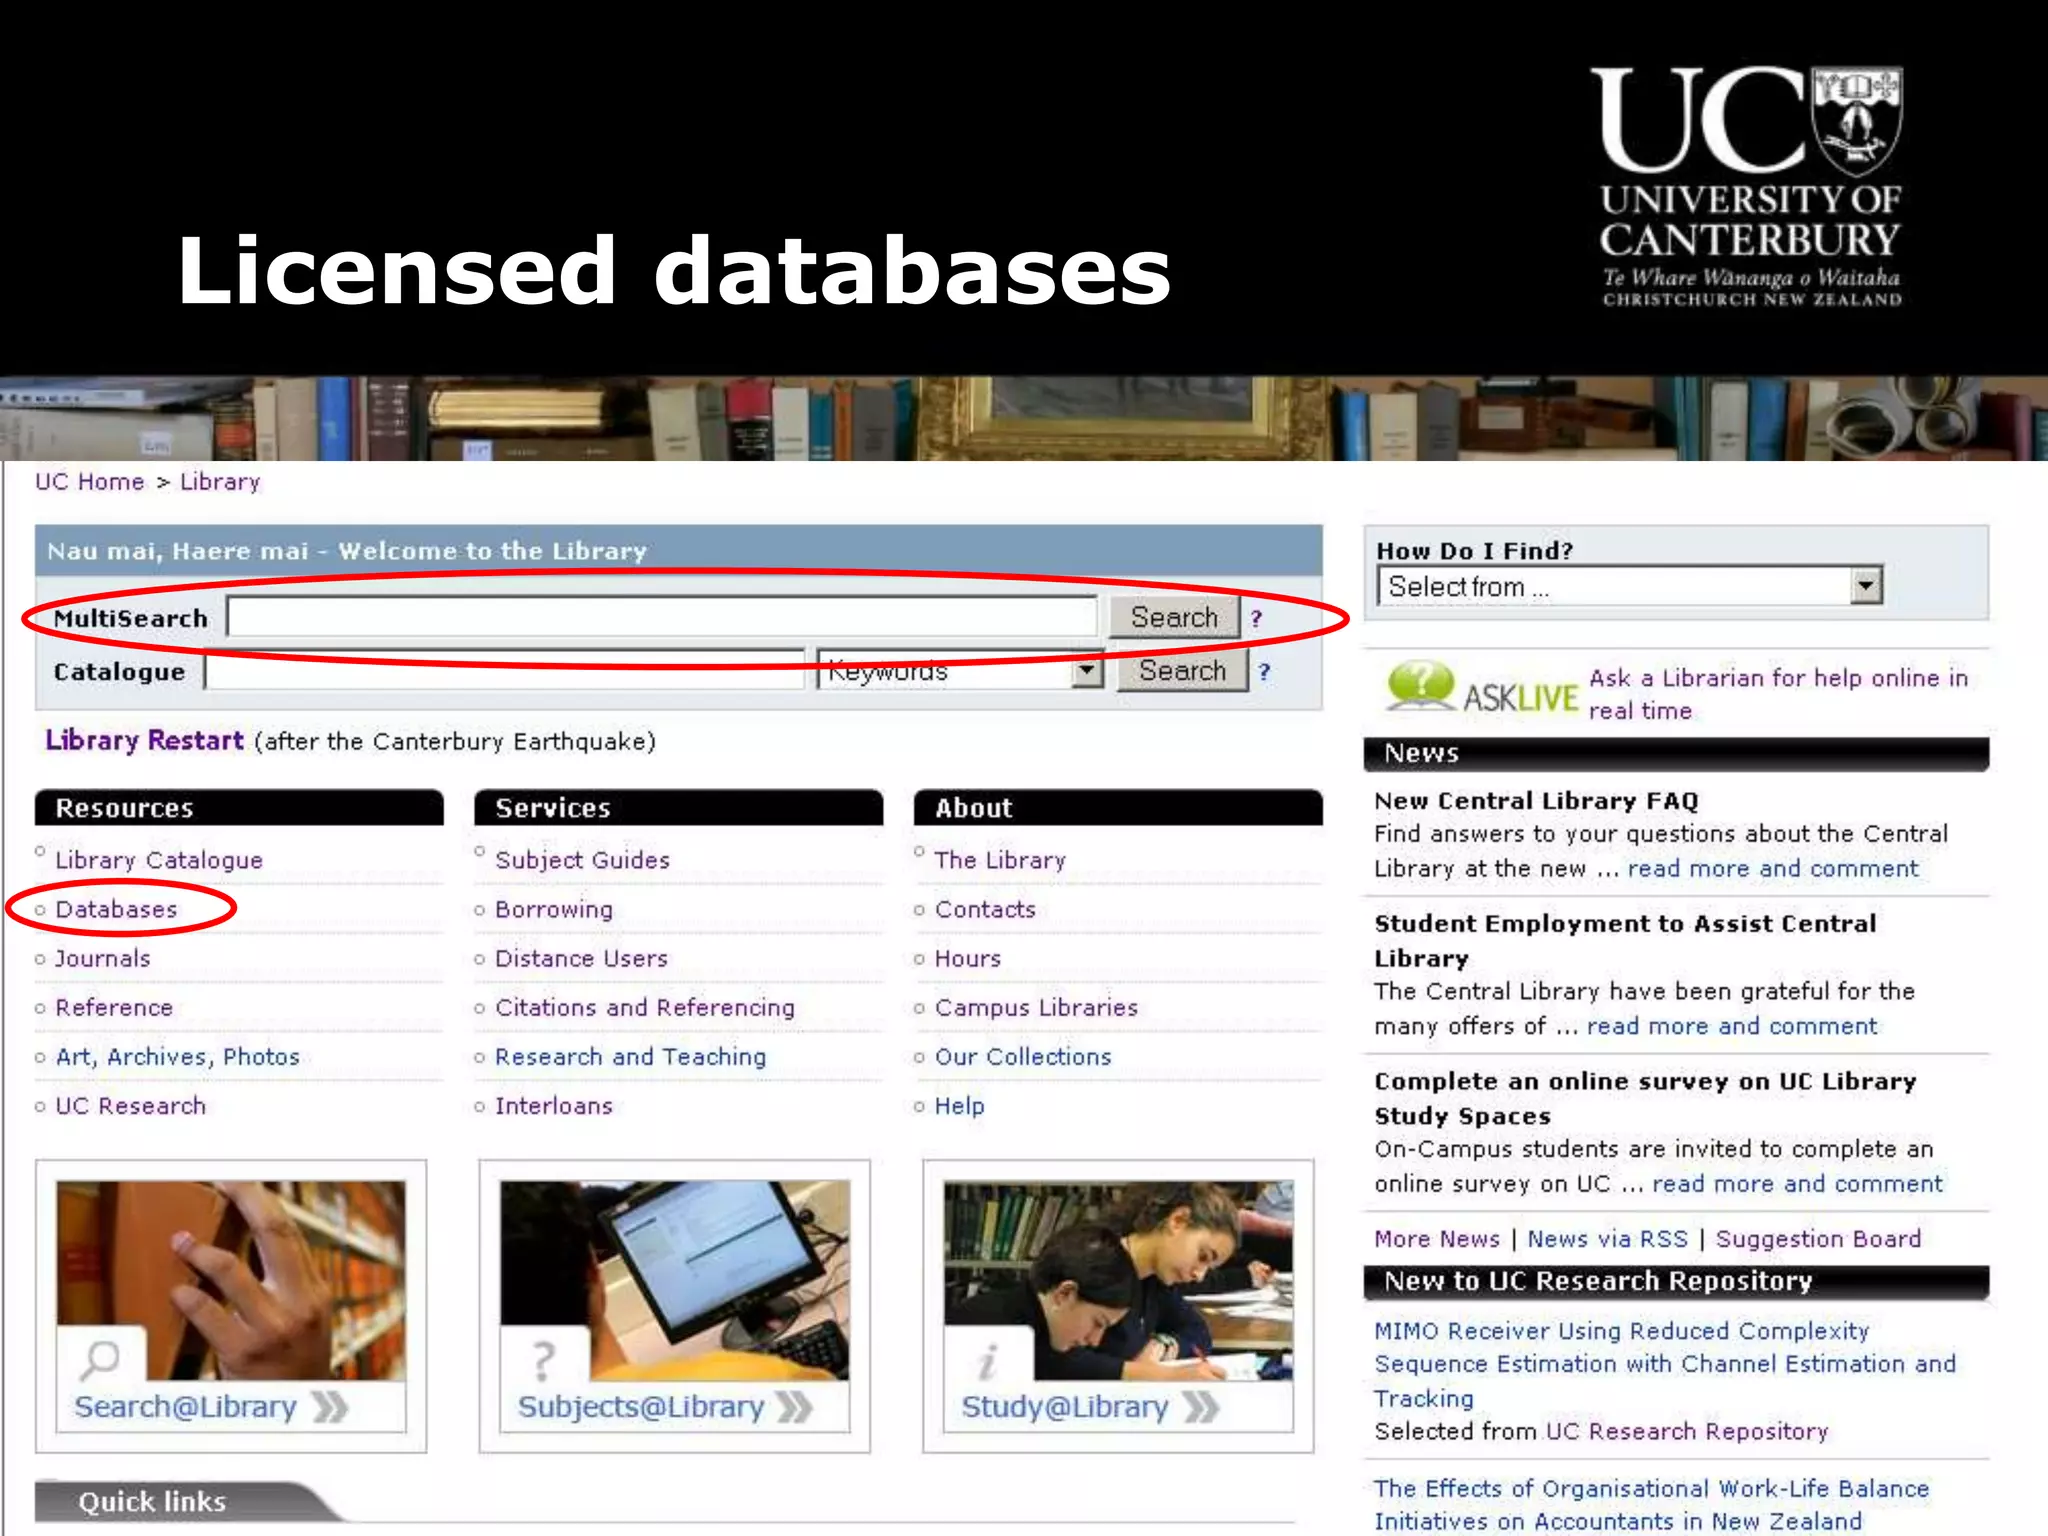Open the Library breadcrumb link
2048x1536 pixels.
tap(220, 482)
